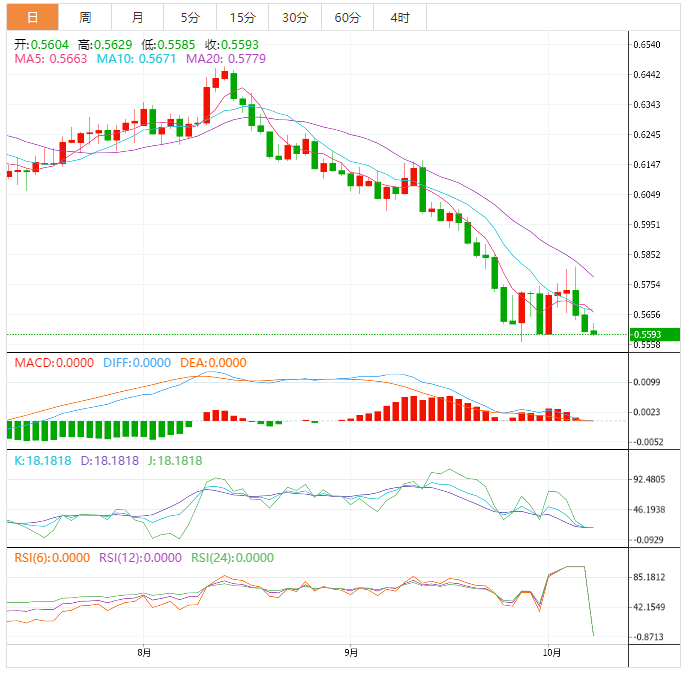Click the MA20: 0.5779 indicator label

(x=226, y=59)
